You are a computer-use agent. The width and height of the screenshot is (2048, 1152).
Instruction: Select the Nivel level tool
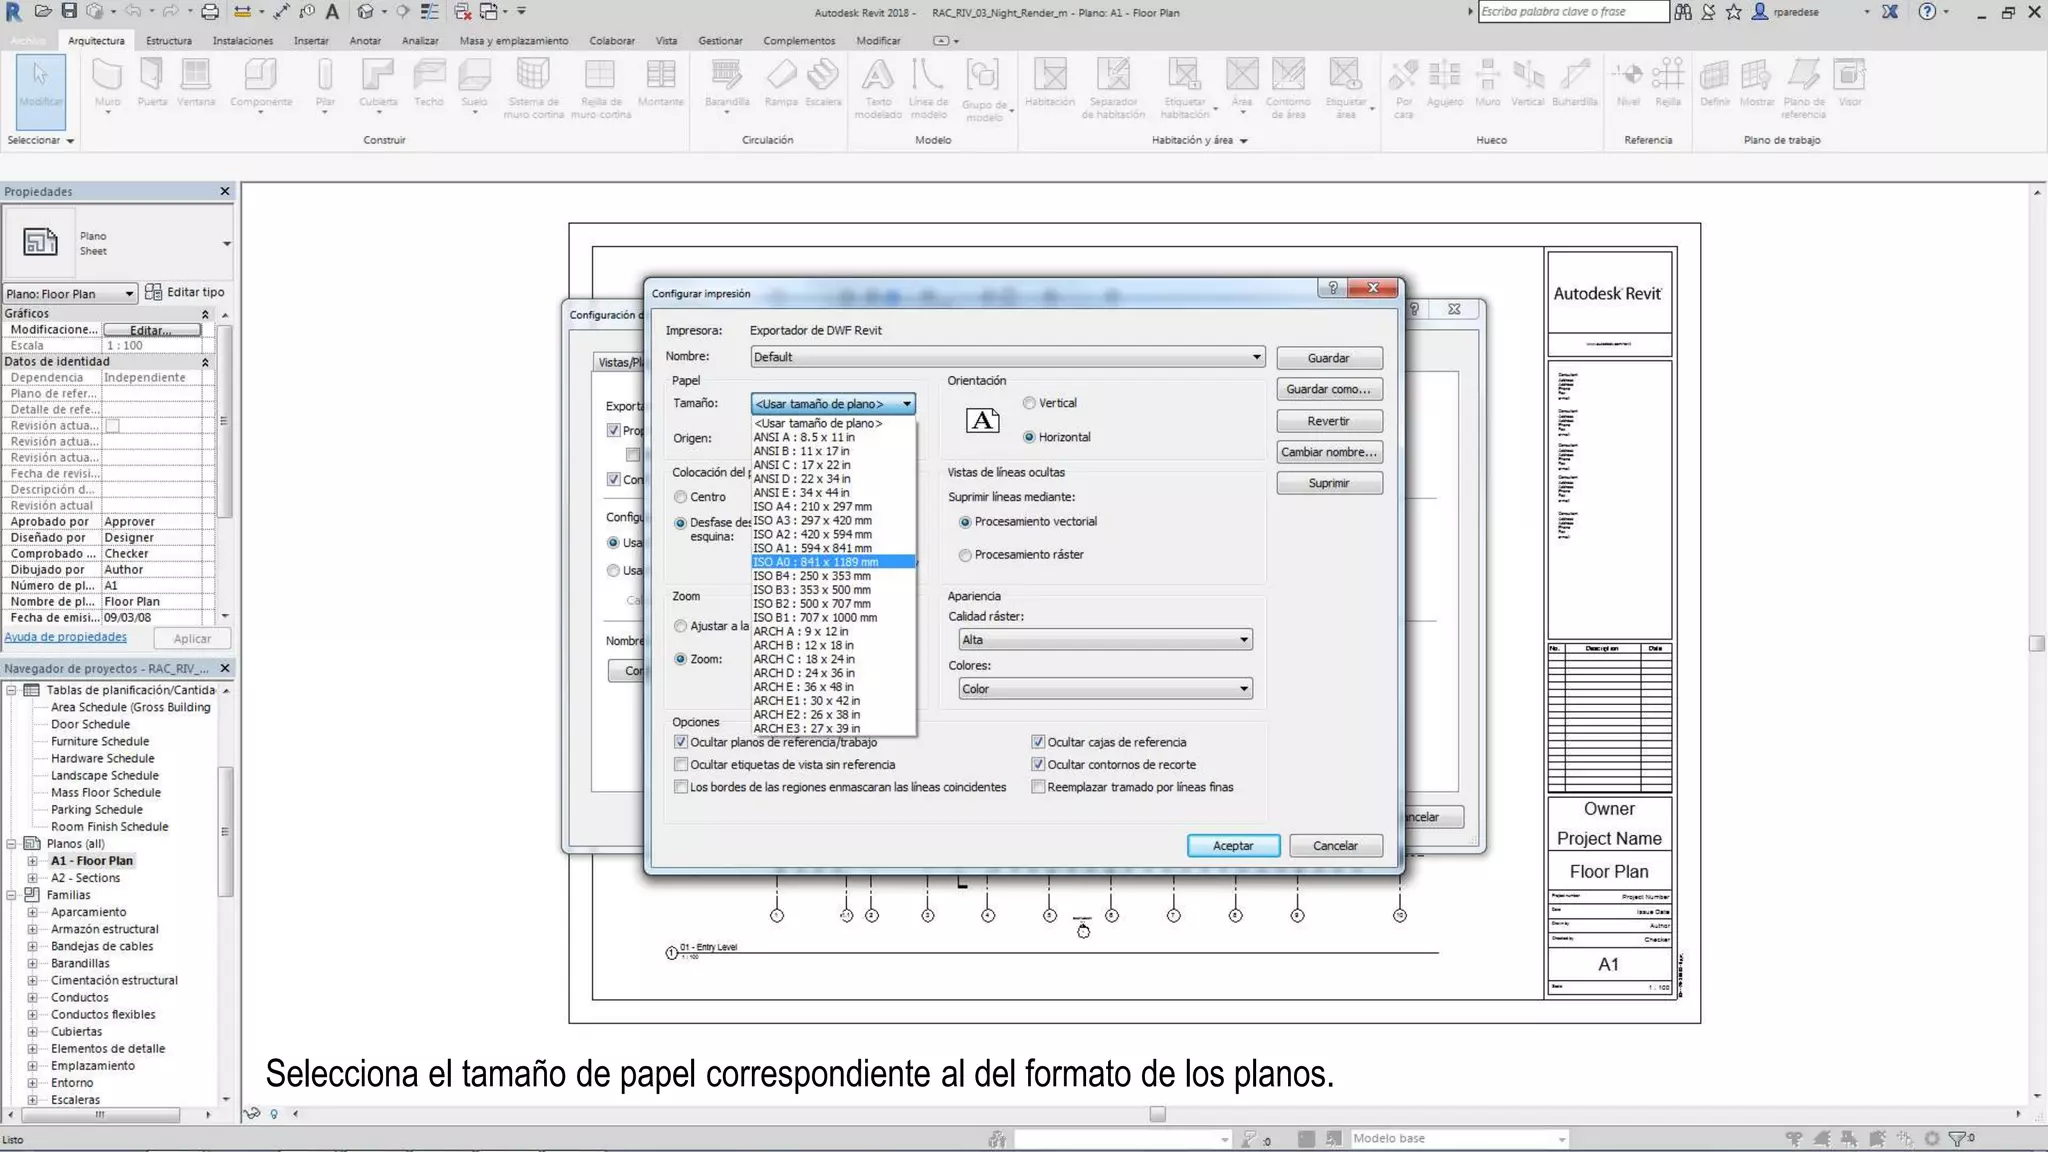click(1628, 83)
